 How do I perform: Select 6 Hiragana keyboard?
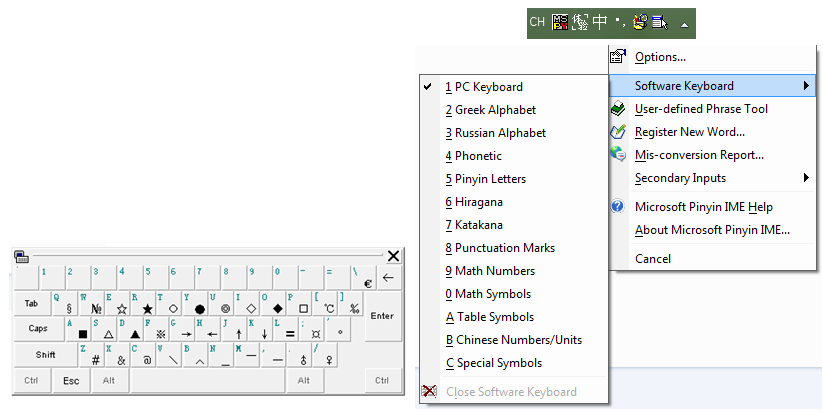coord(474,202)
